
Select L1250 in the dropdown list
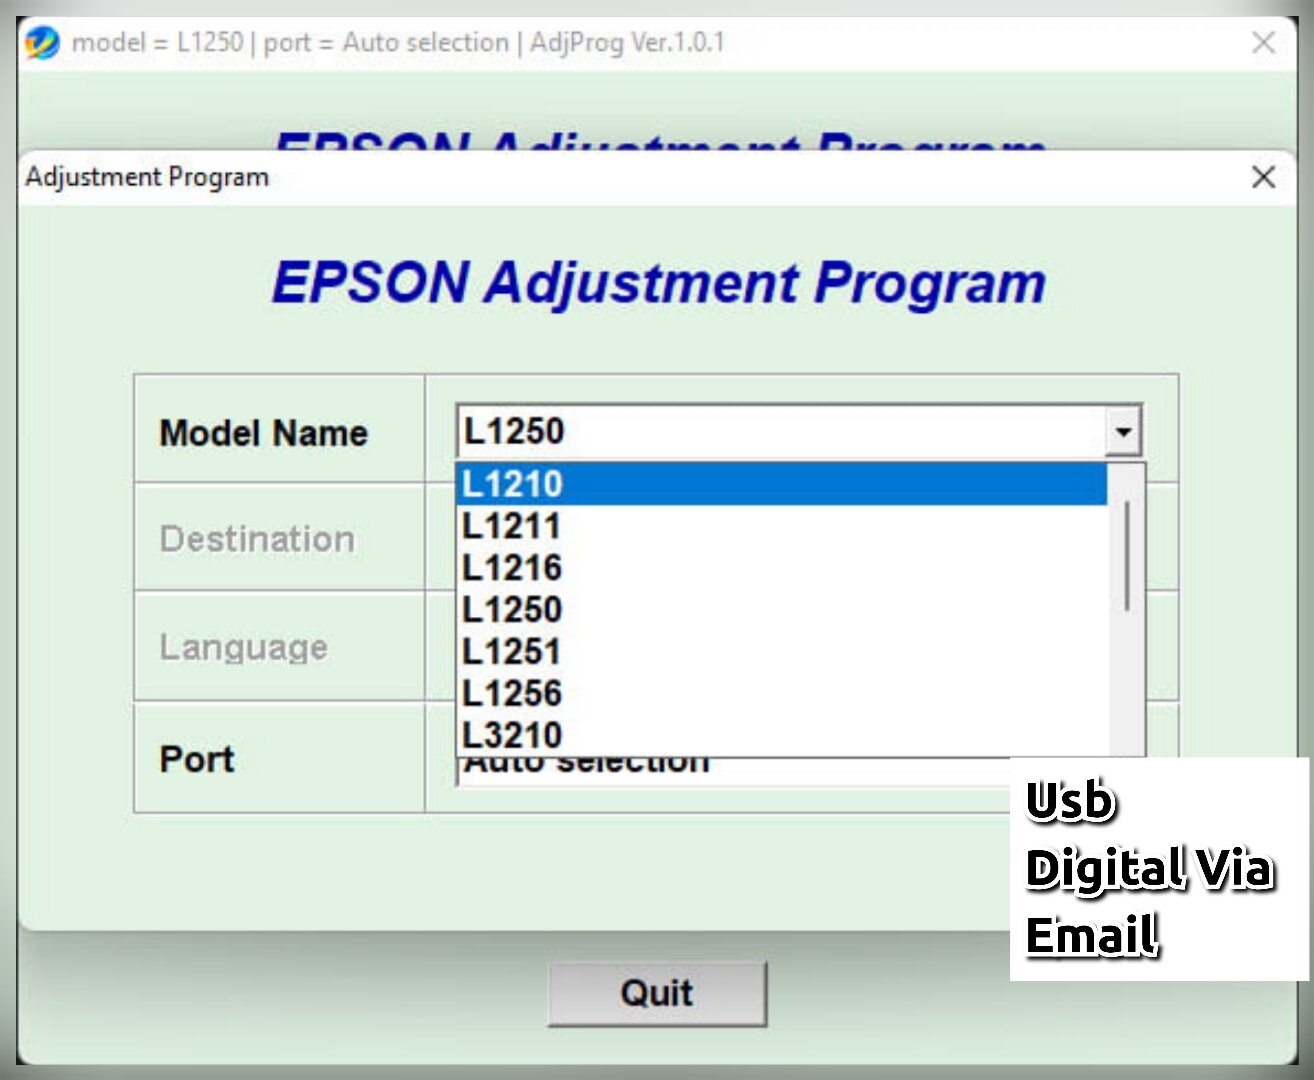click(x=782, y=610)
